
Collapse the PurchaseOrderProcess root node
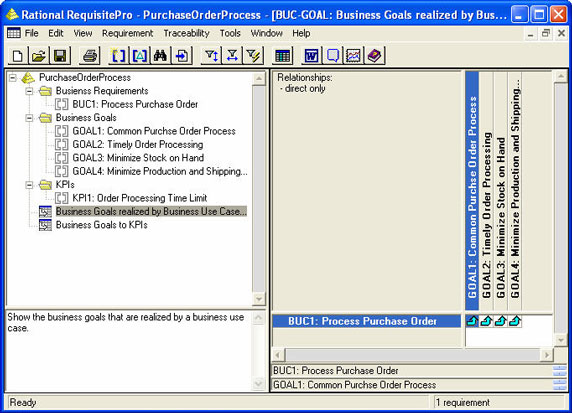13,78
